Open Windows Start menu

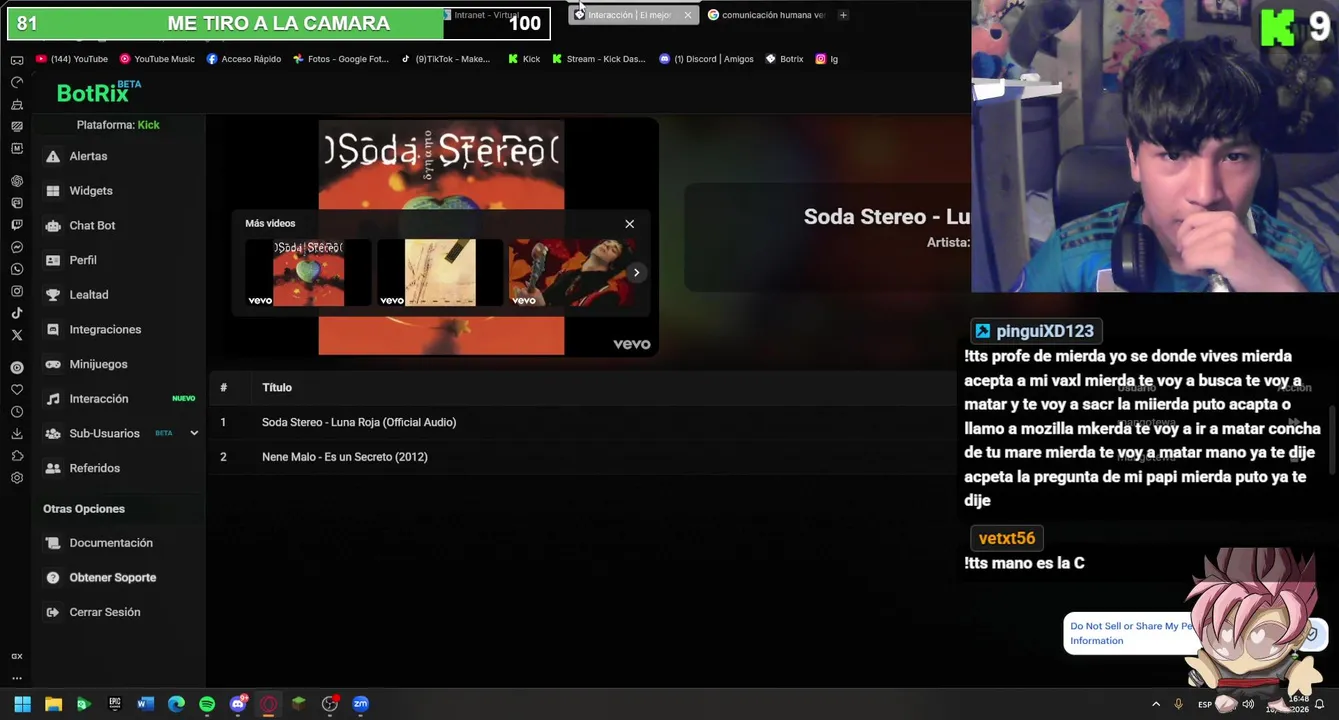point(22,704)
